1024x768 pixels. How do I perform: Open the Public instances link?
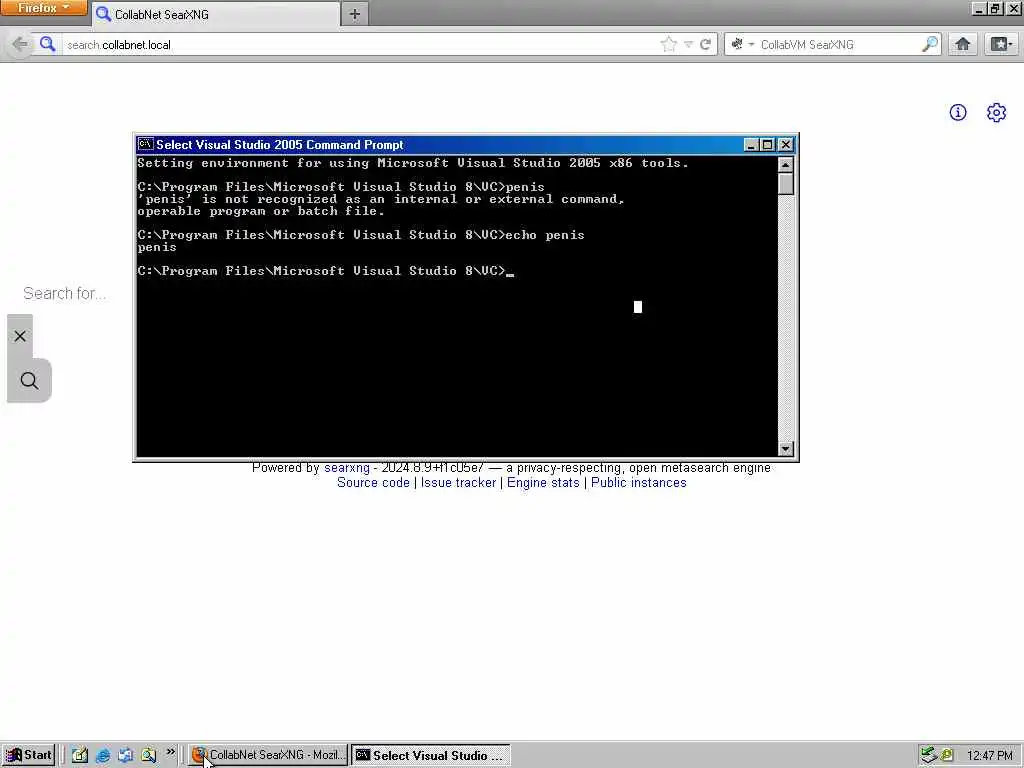(x=639, y=483)
